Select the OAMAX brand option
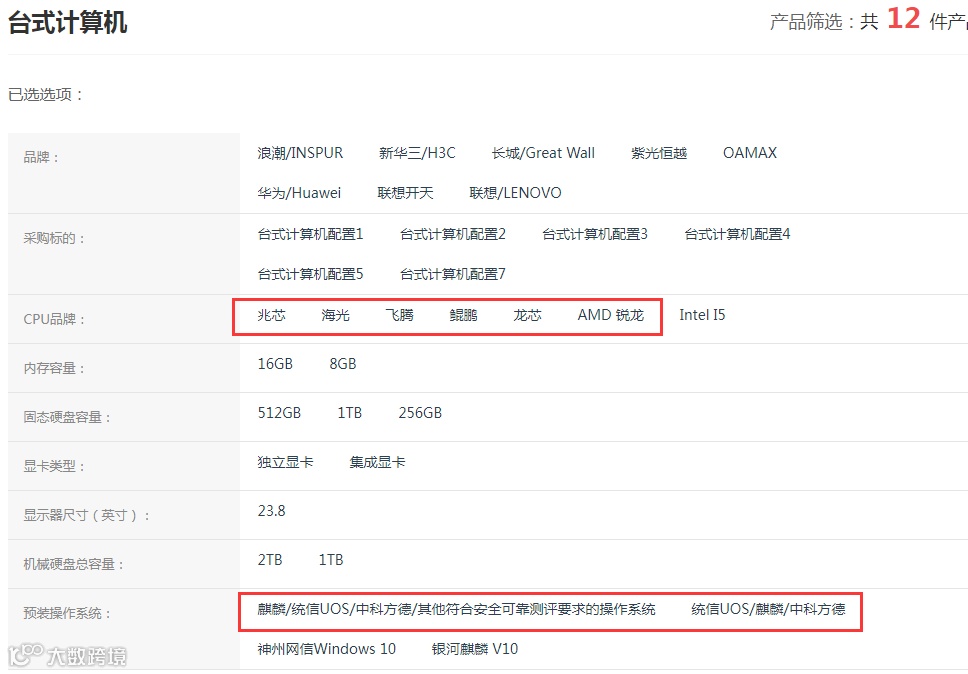The height and width of the screenshot is (674, 968). 750,153
